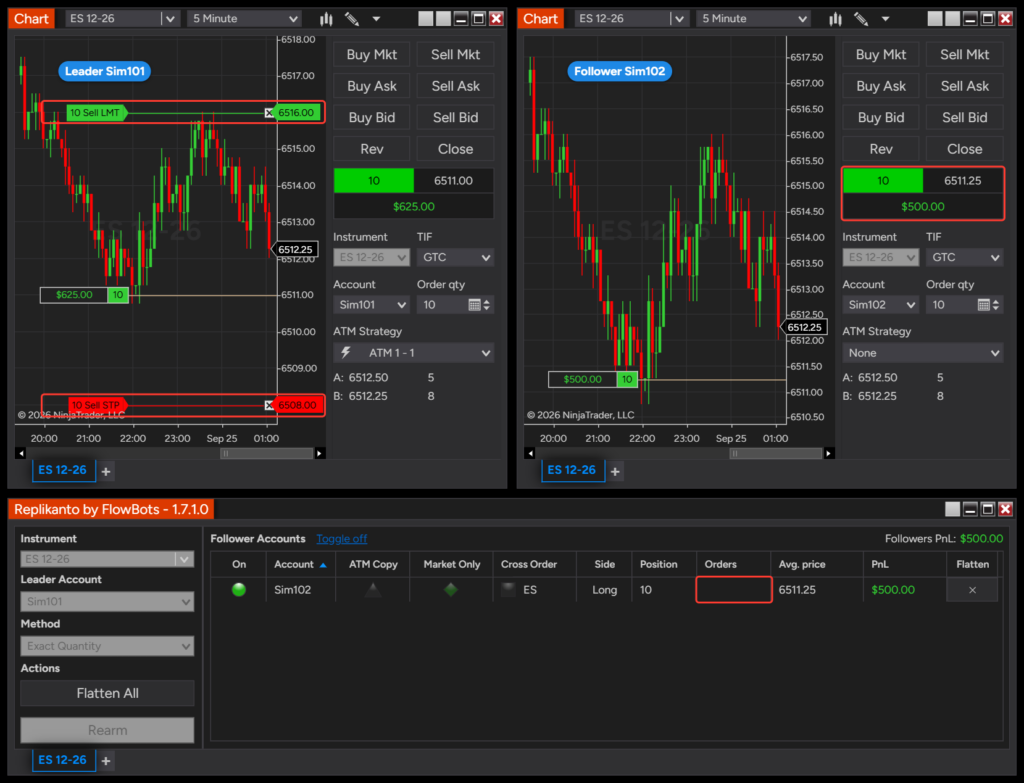This screenshot has height=783, width=1024.
Task: Click gray square in Replikanto title bar
Action: pyautogui.click(x=953, y=509)
